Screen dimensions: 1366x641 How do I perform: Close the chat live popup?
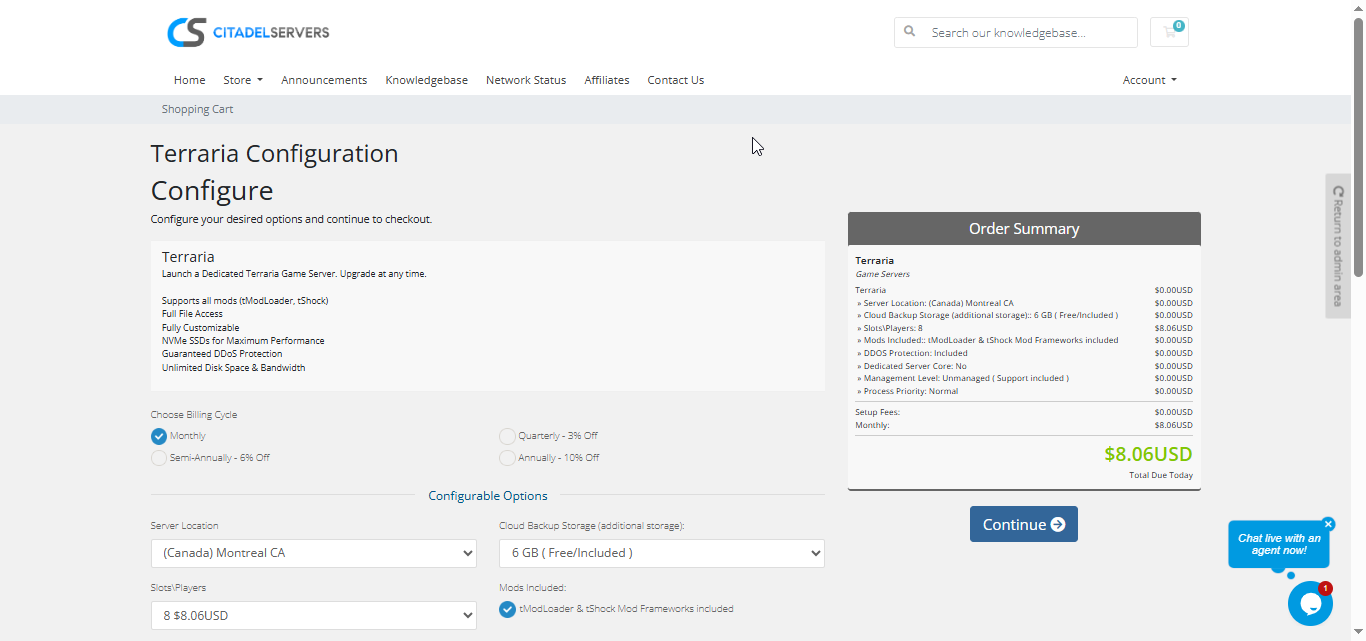point(1328,524)
